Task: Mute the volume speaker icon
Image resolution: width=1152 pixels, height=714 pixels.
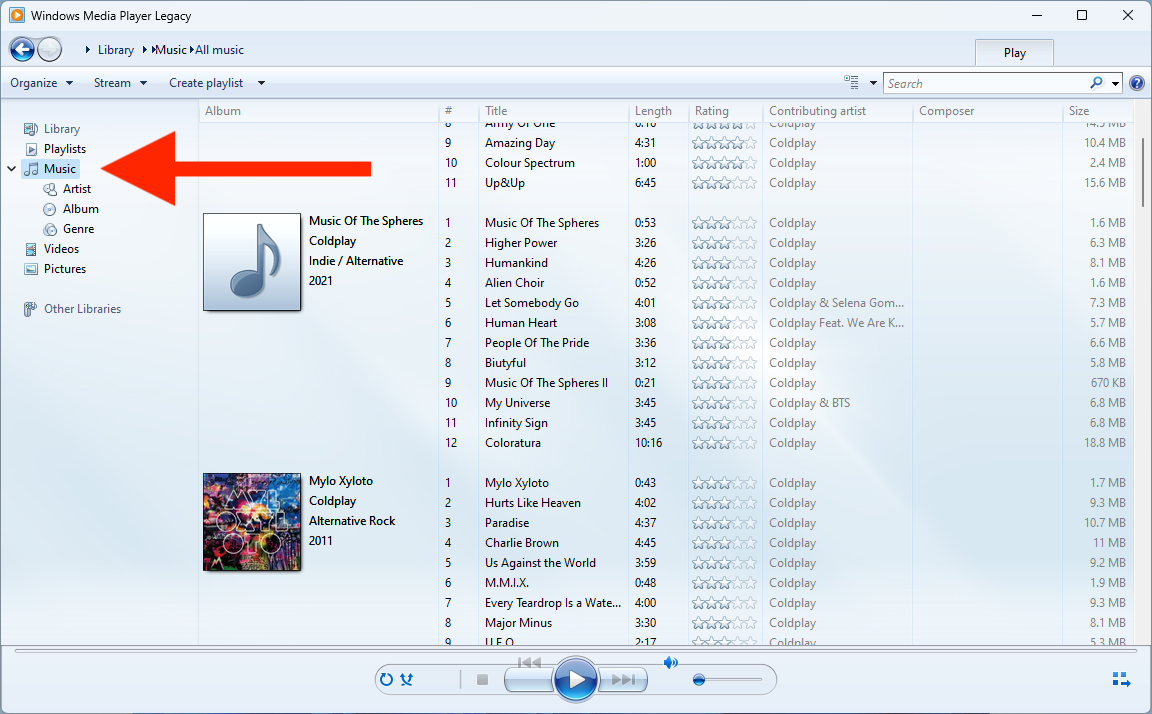Action: [x=671, y=662]
